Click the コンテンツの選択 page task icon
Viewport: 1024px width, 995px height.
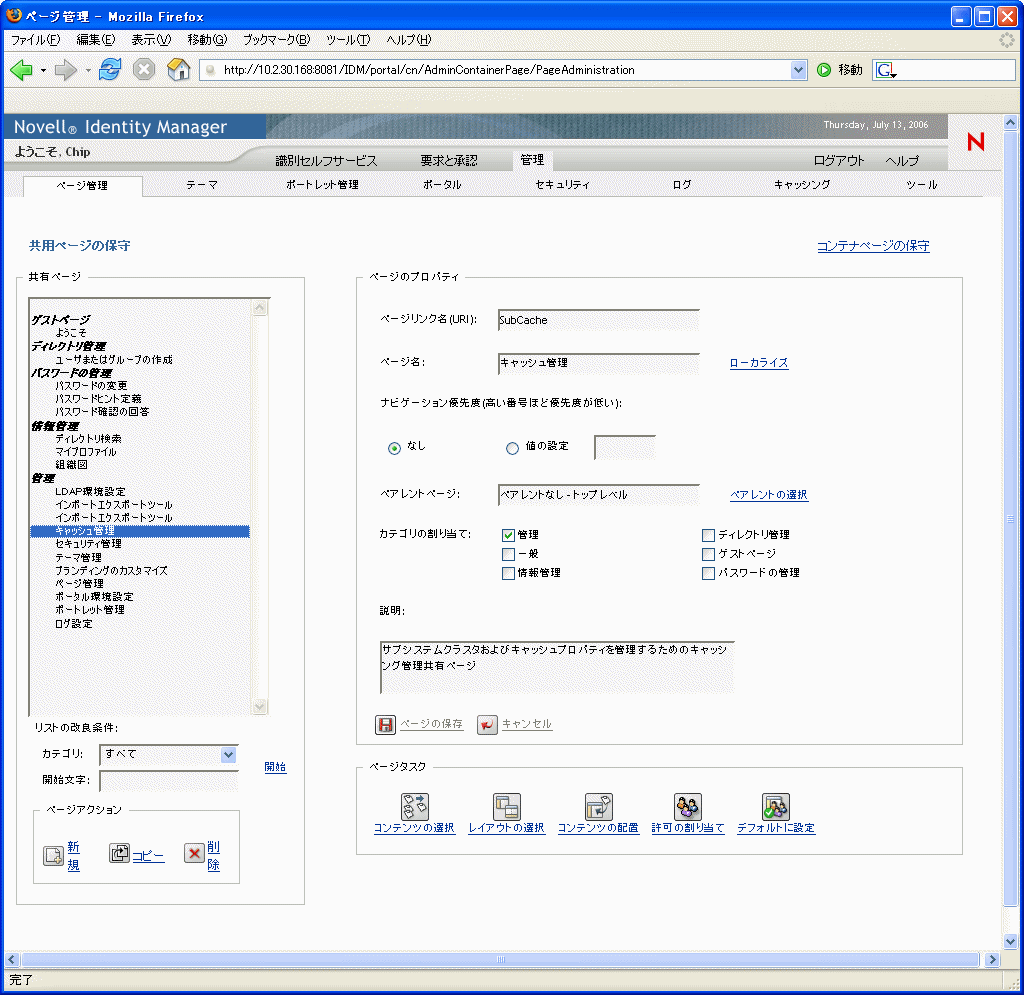[414, 807]
